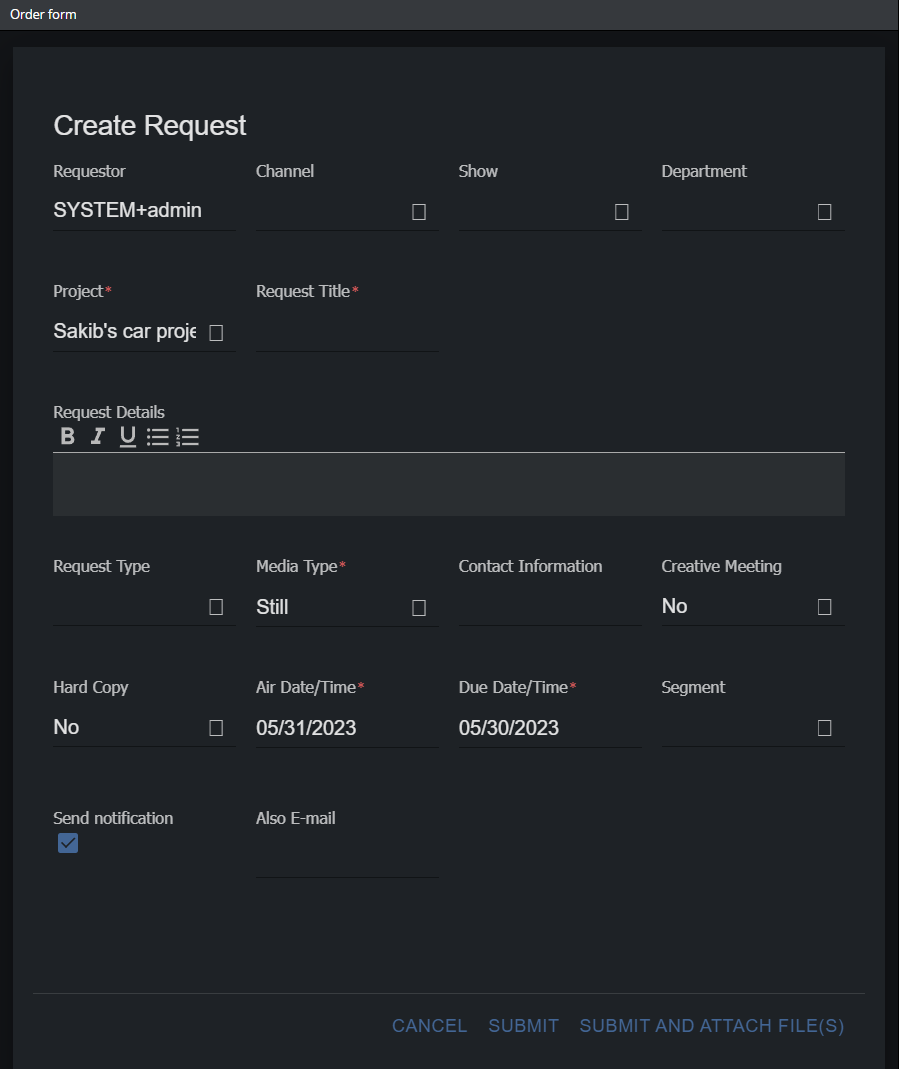Expand the Department dropdown
Image resolution: width=899 pixels, height=1069 pixels.
pyautogui.click(x=824, y=212)
